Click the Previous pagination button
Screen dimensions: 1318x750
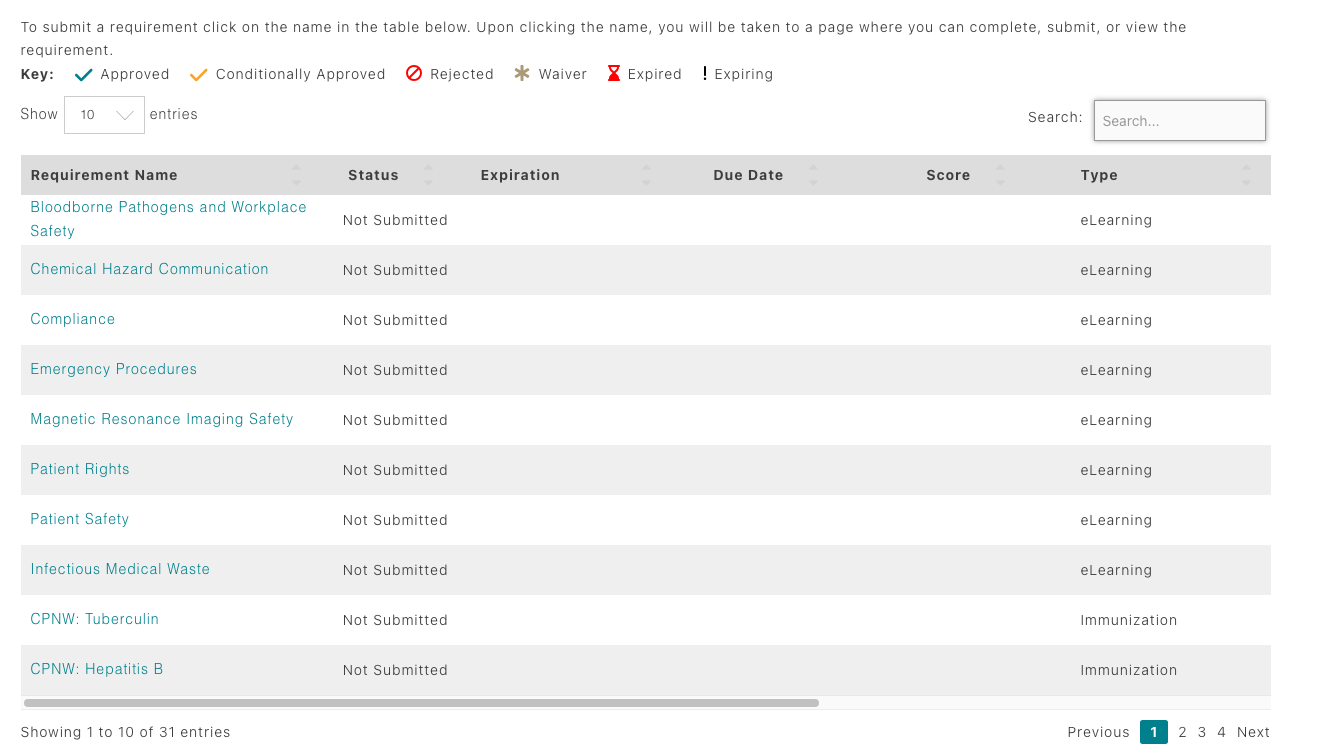tap(1098, 732)
